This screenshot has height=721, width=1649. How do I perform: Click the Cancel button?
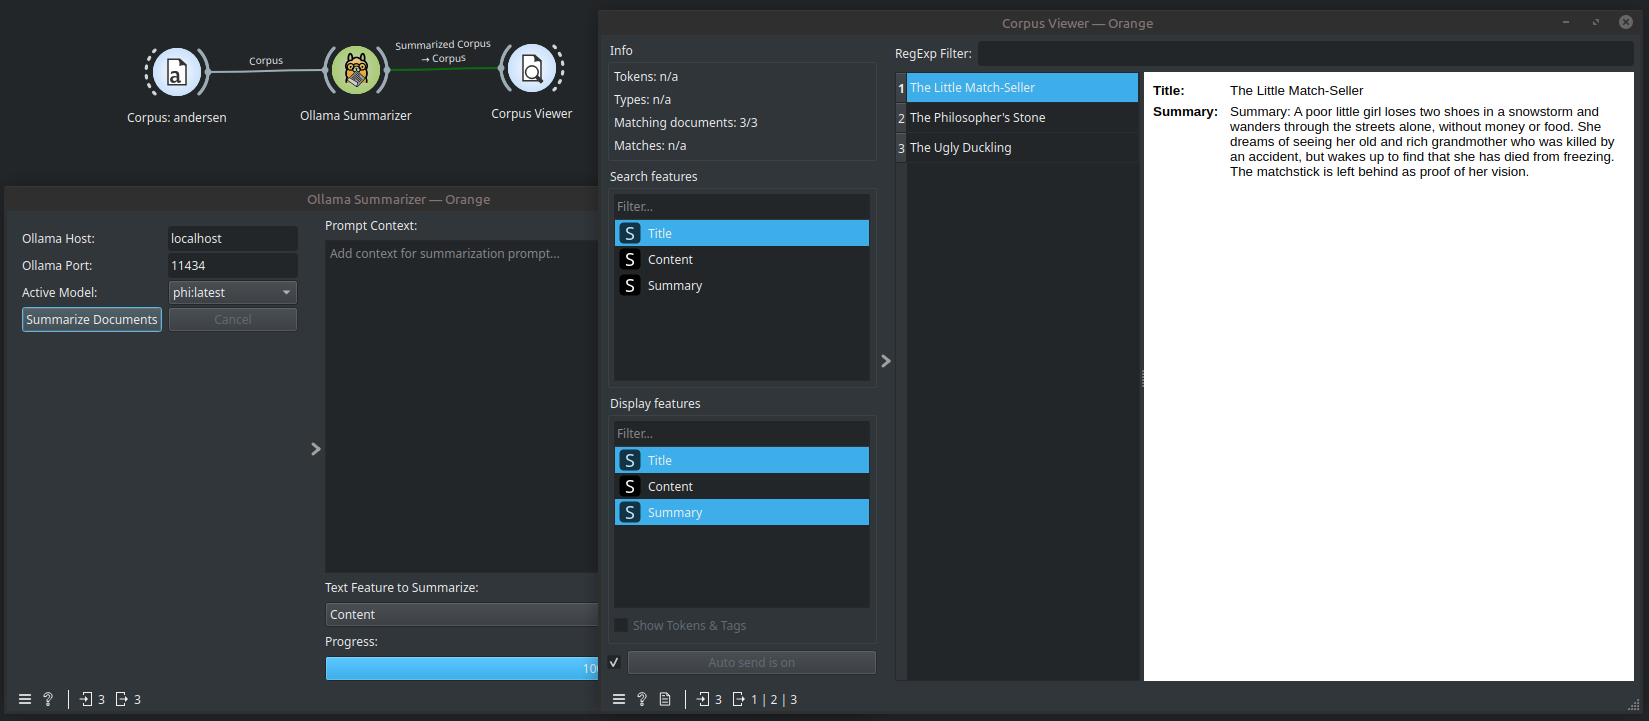(x=233, y=319)
